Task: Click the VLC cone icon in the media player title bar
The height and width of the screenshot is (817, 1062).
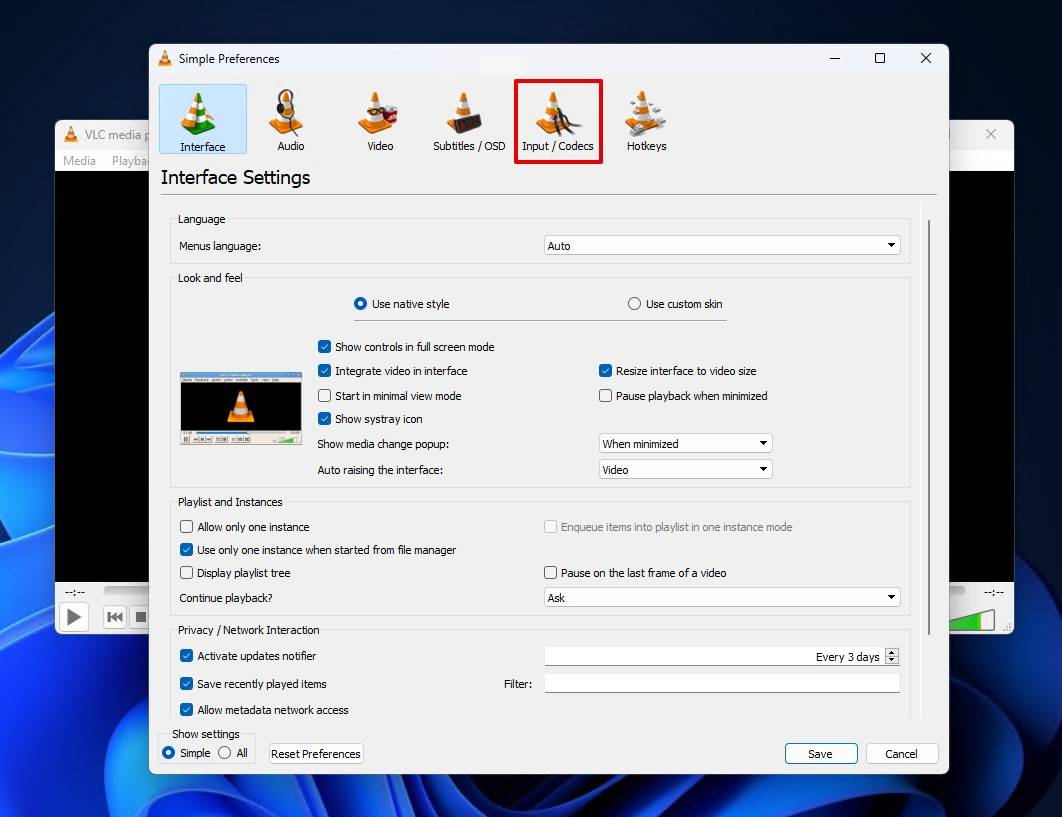Action: coord(70,134)
